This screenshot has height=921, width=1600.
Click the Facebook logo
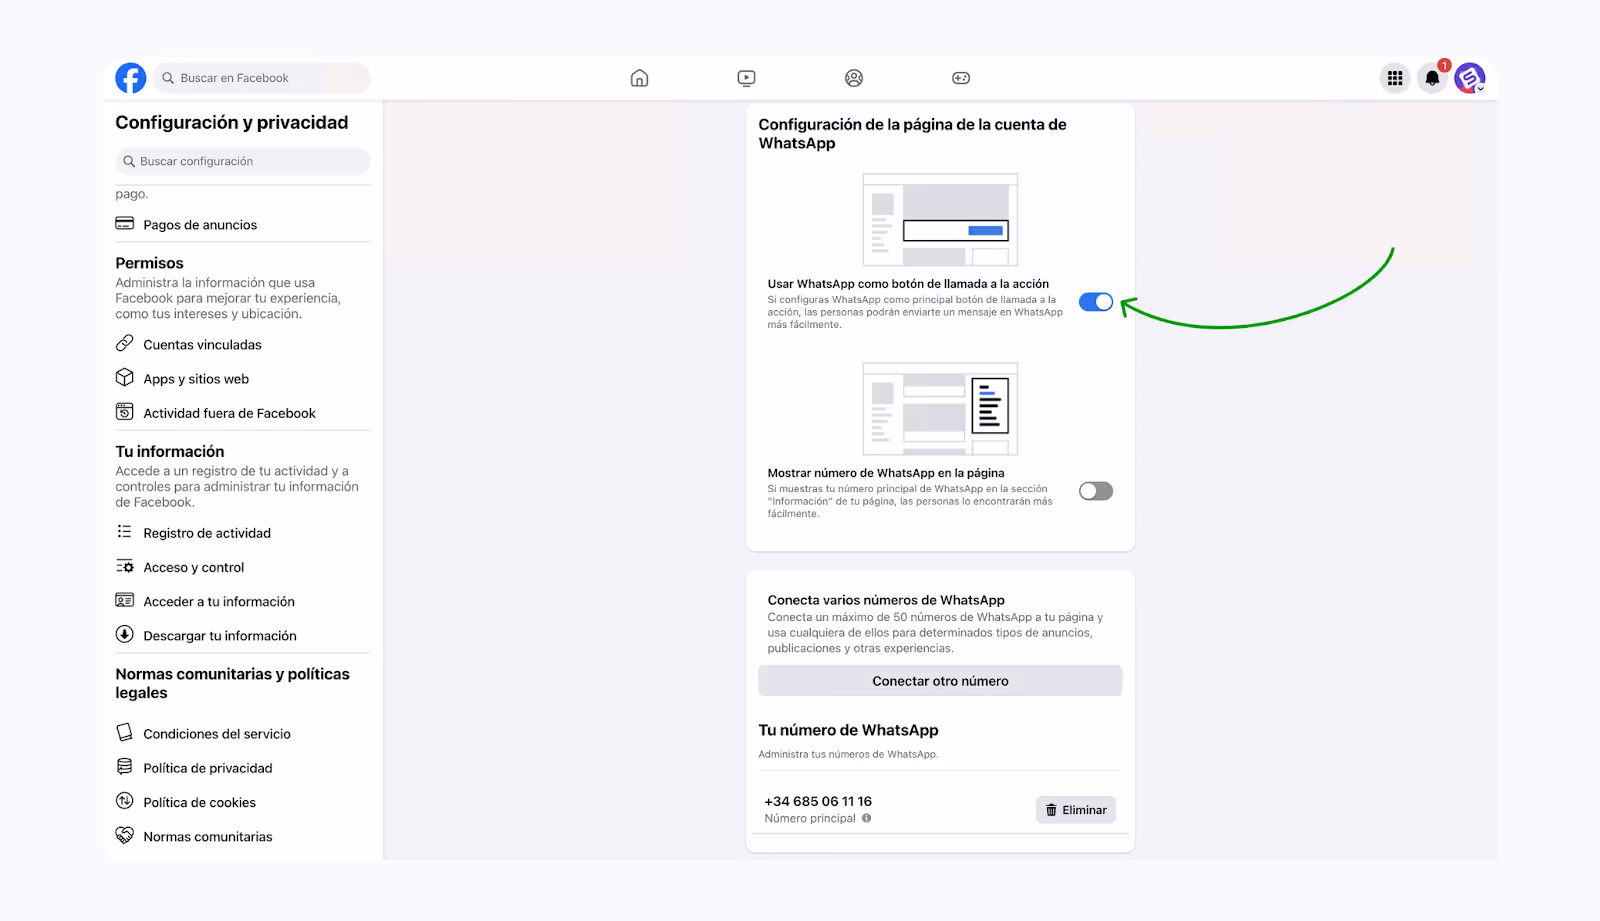pyautogui.click(x=131, y=78)
